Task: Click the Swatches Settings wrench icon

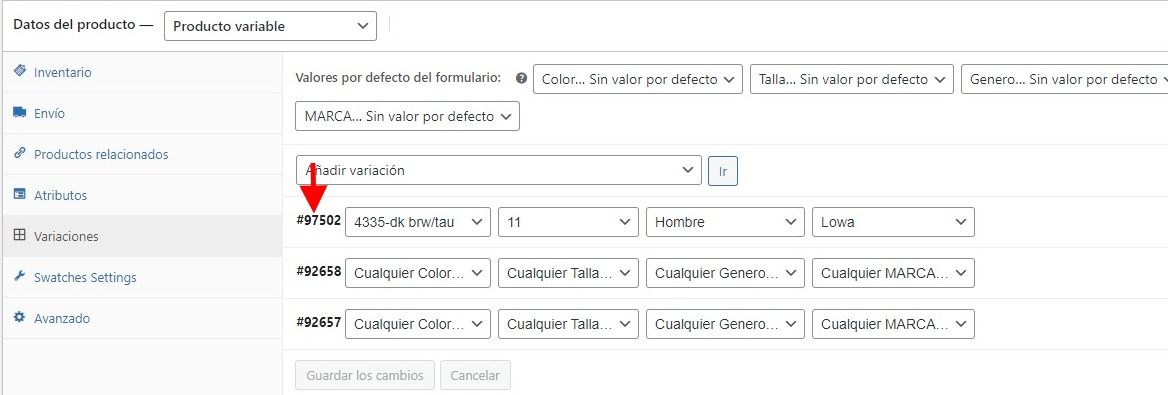Action: pyautogui.click(x=20, y=276)
